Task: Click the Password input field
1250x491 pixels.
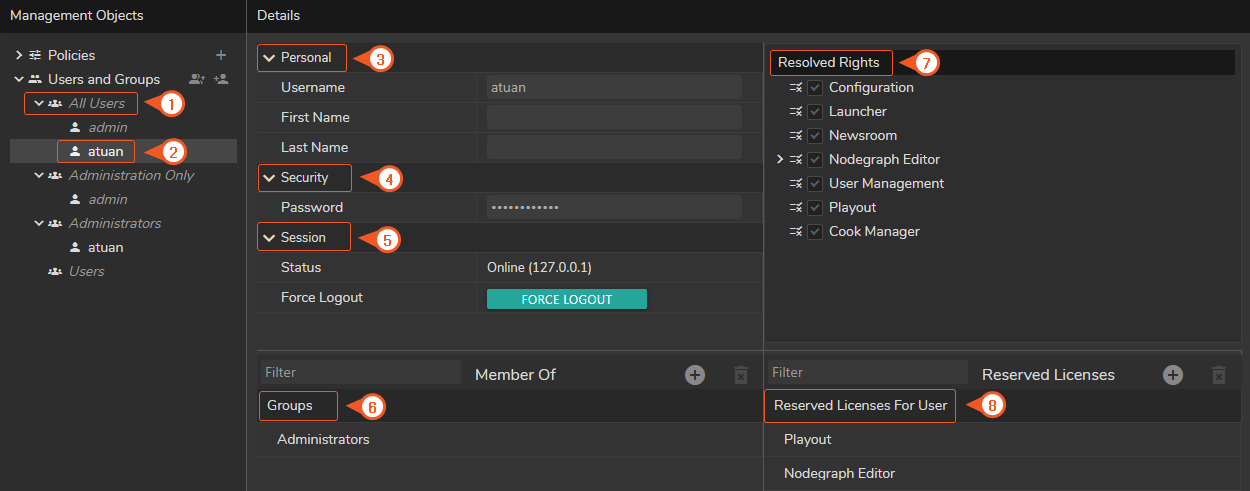Action: coord(613,207)
